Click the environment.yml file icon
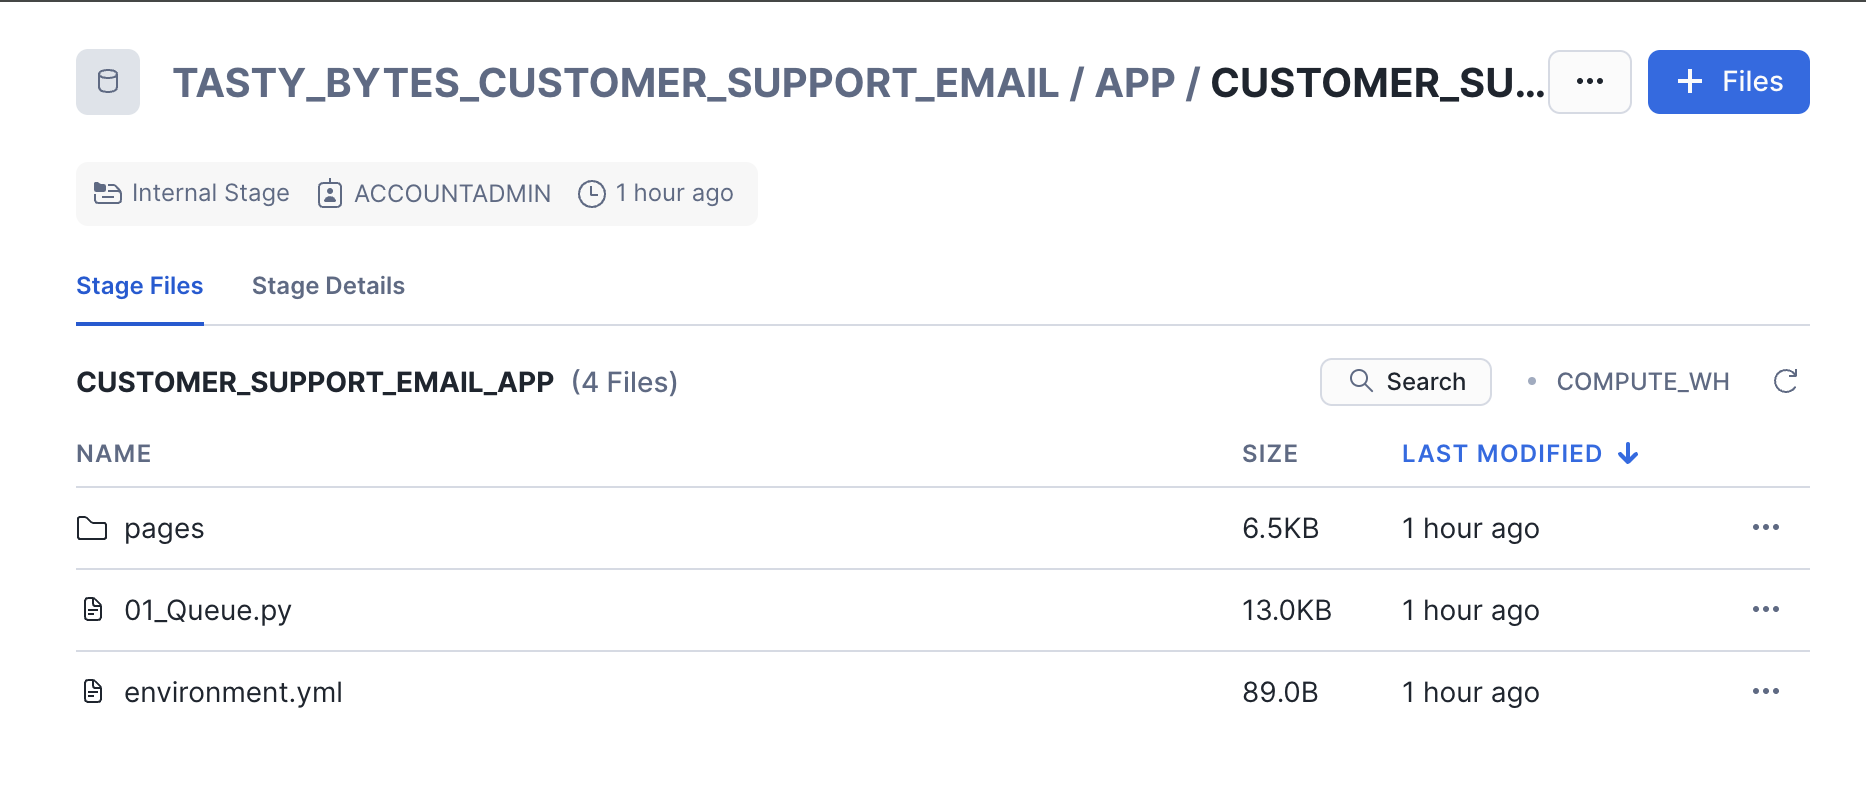The image size is (1866, 788). (93, 692)
